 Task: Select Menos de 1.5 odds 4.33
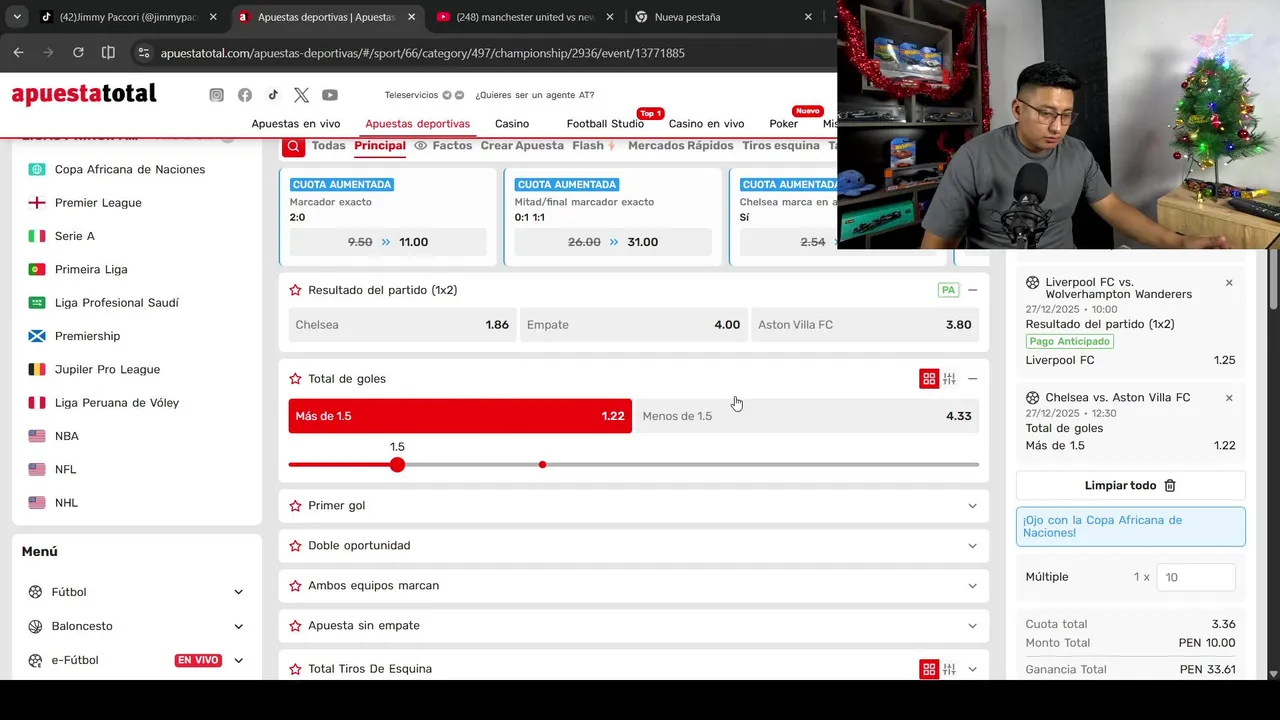(x=807, y=416)
